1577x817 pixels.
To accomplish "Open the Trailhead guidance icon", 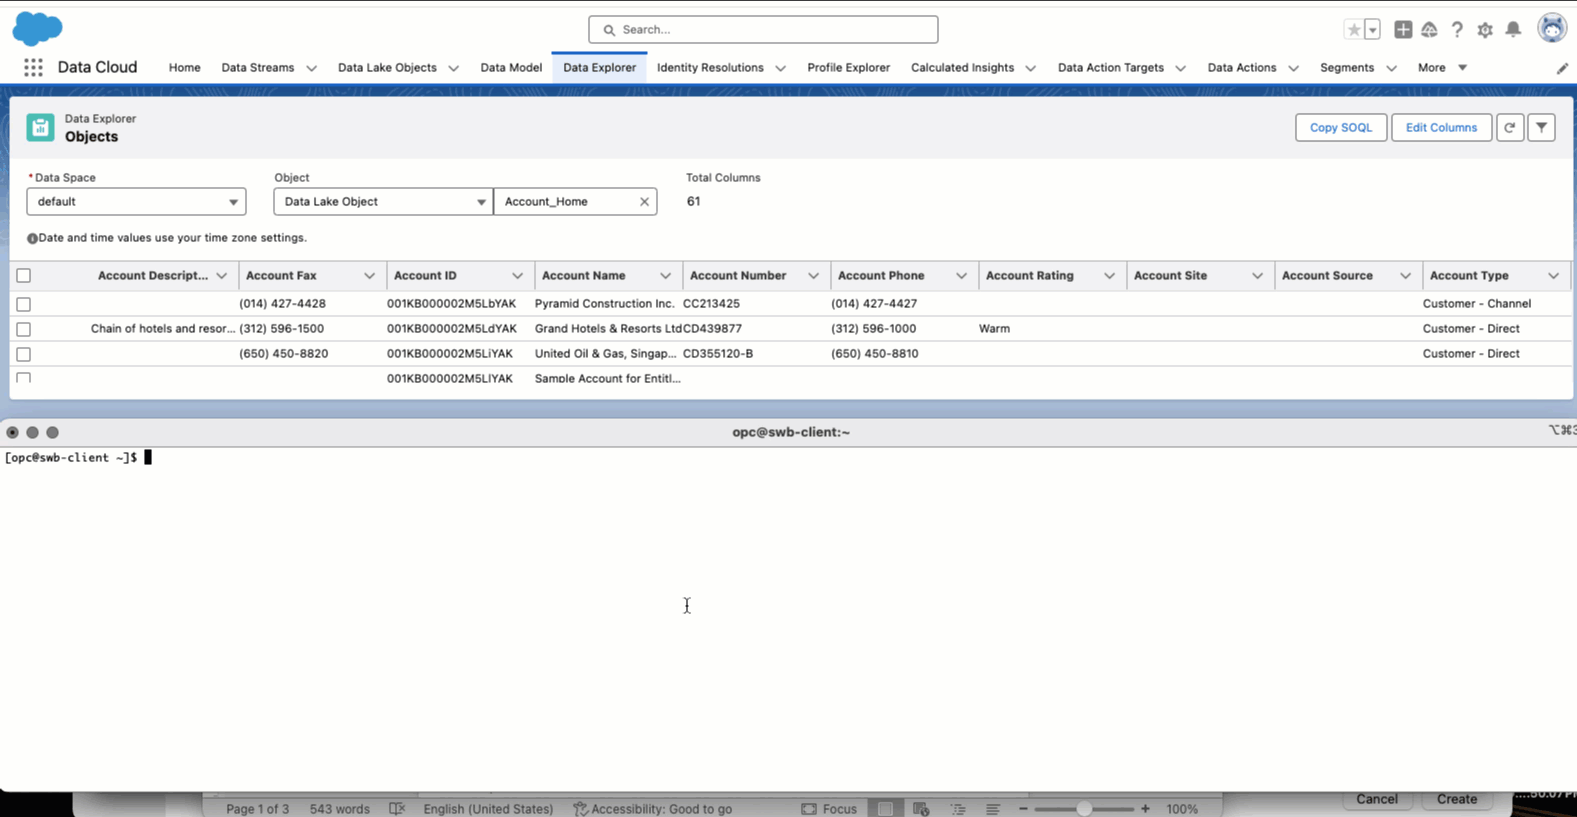I will (x=1429, y=30).
